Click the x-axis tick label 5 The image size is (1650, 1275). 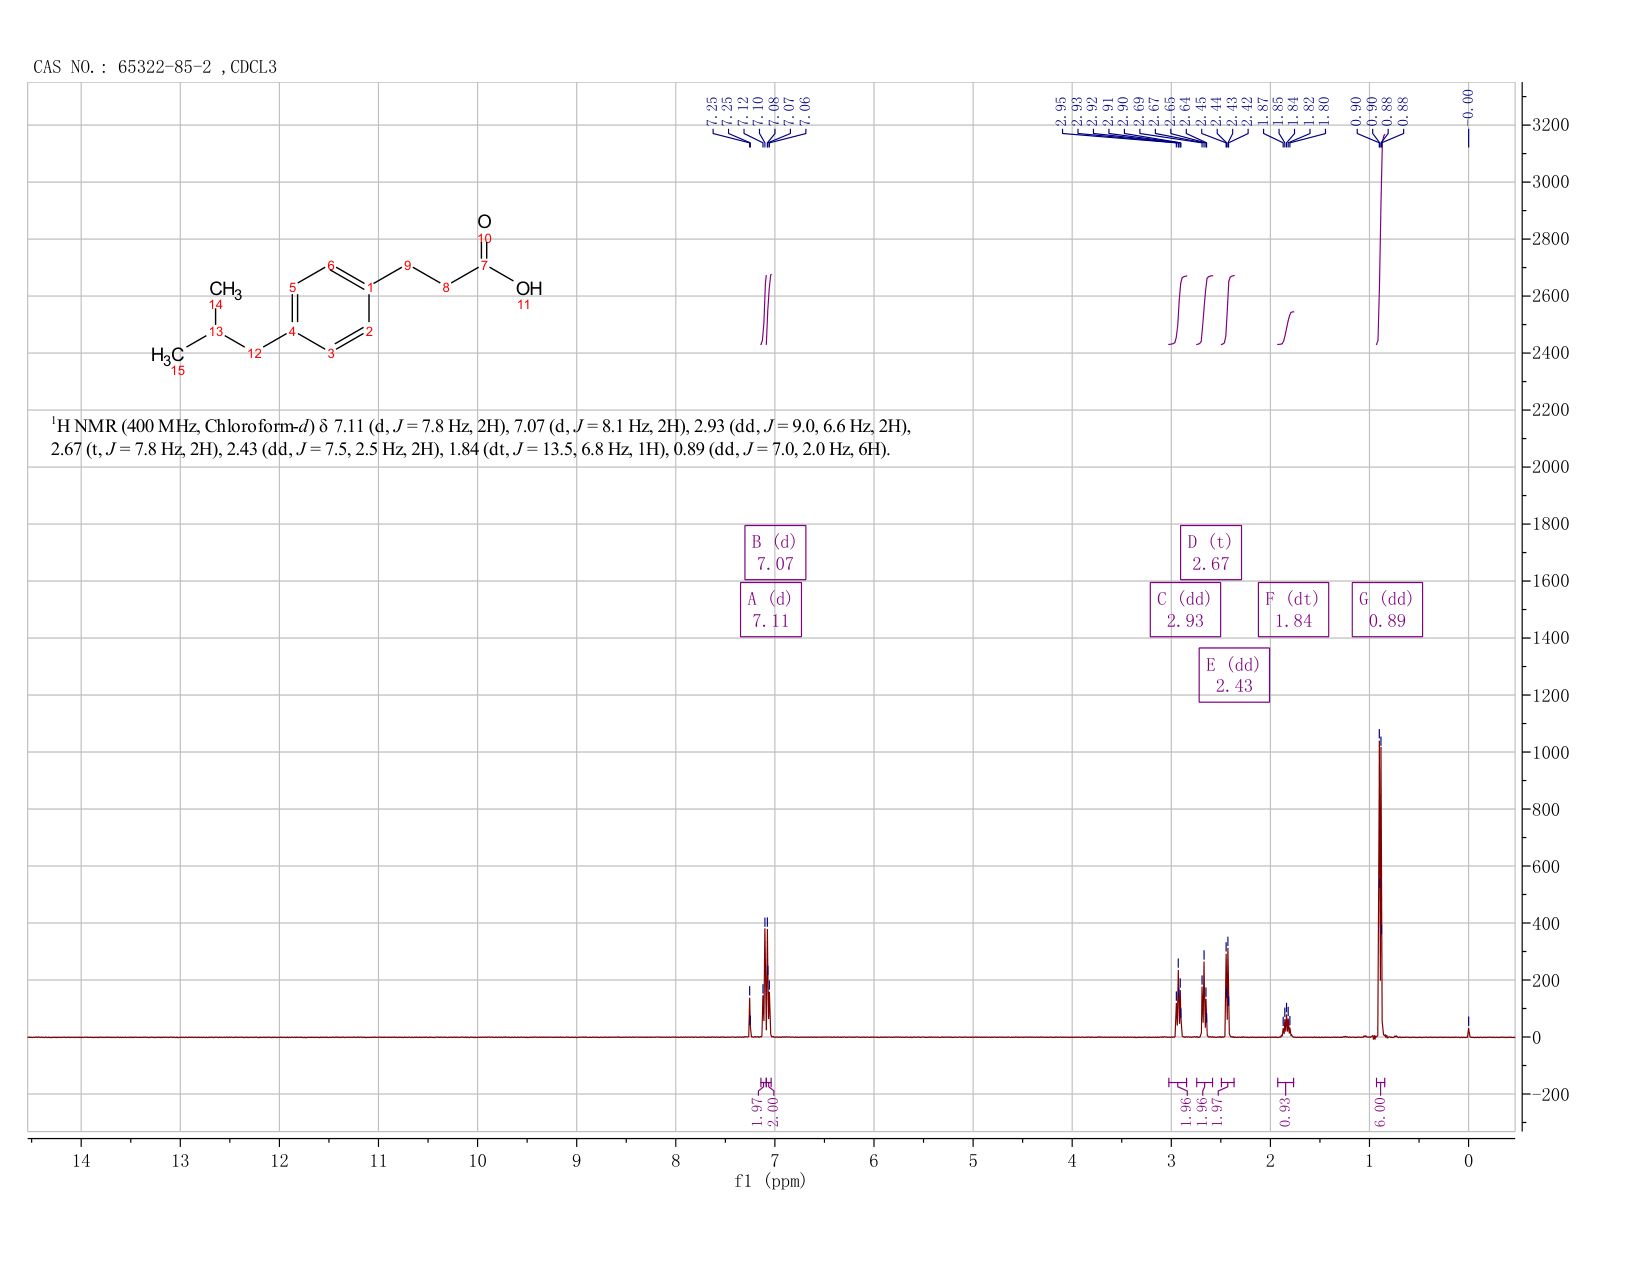pyautogui.click(x=973, y=1160)
